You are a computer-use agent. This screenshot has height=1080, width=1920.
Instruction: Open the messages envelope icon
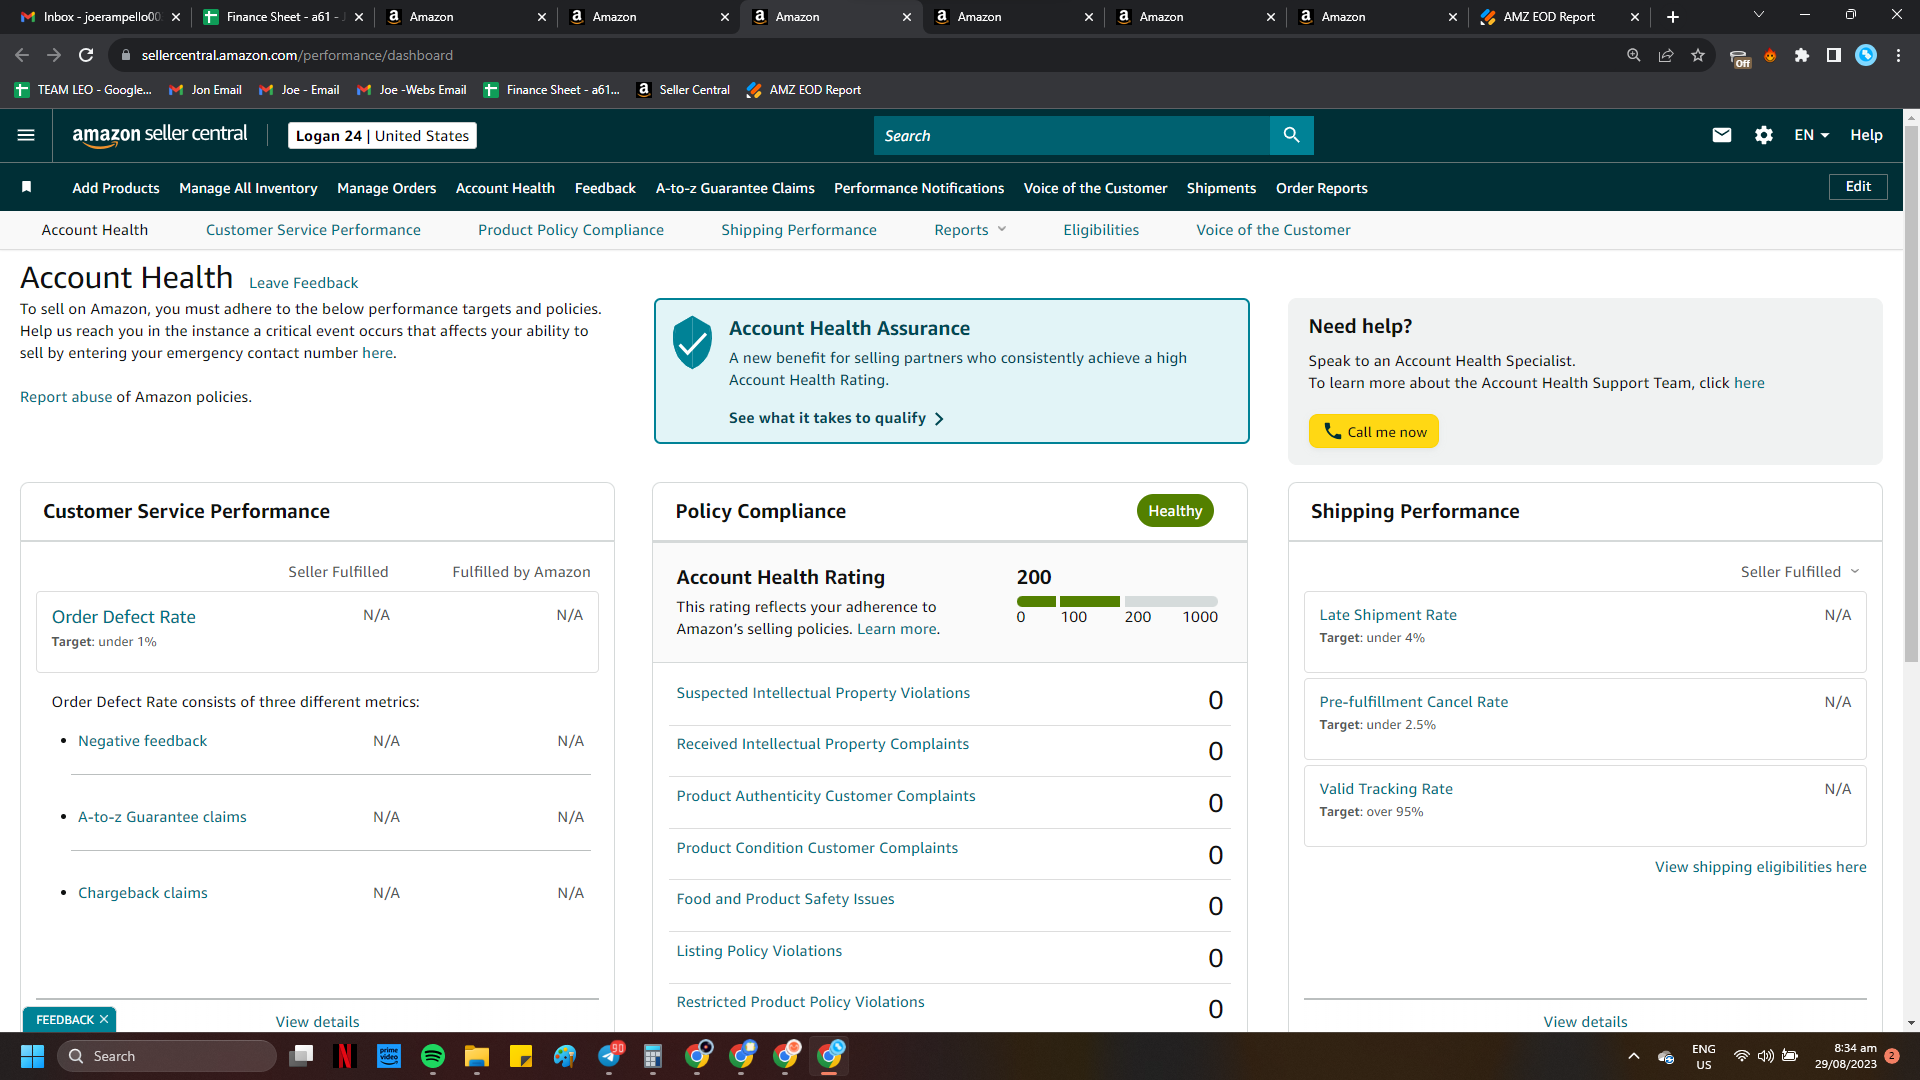point(1721,135)
